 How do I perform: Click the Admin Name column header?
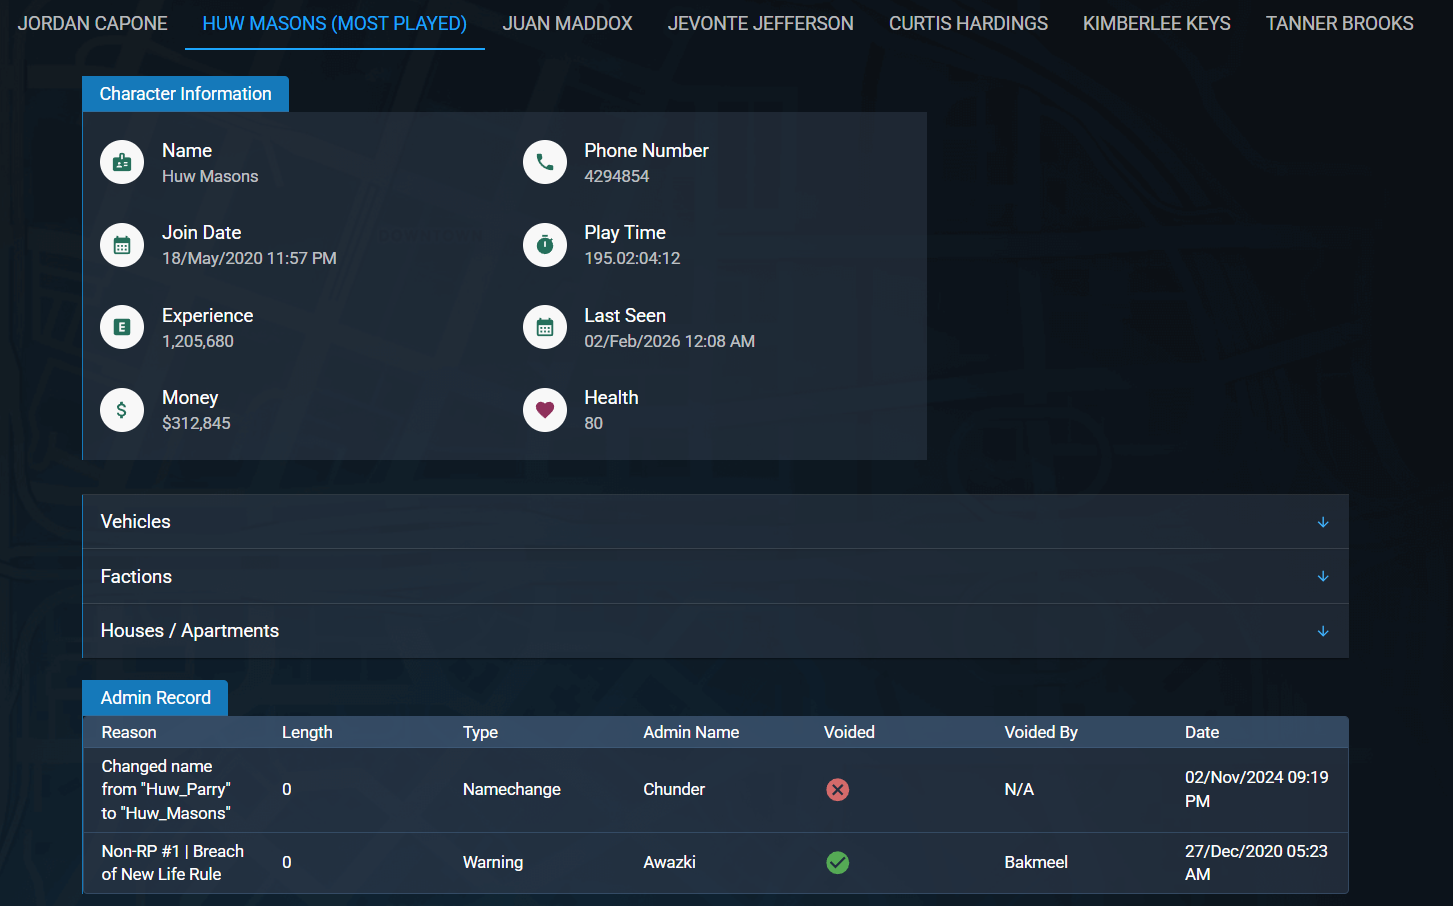[691, 732]
